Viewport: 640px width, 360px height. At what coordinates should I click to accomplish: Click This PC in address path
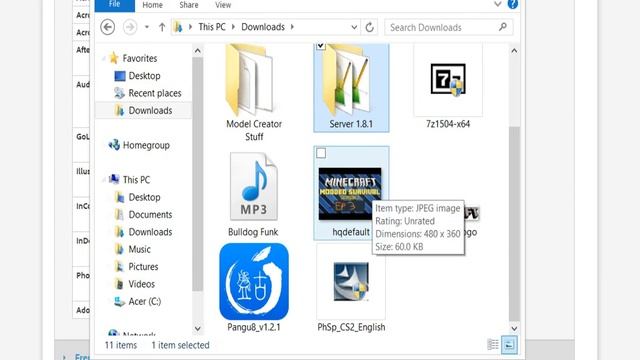212,27
